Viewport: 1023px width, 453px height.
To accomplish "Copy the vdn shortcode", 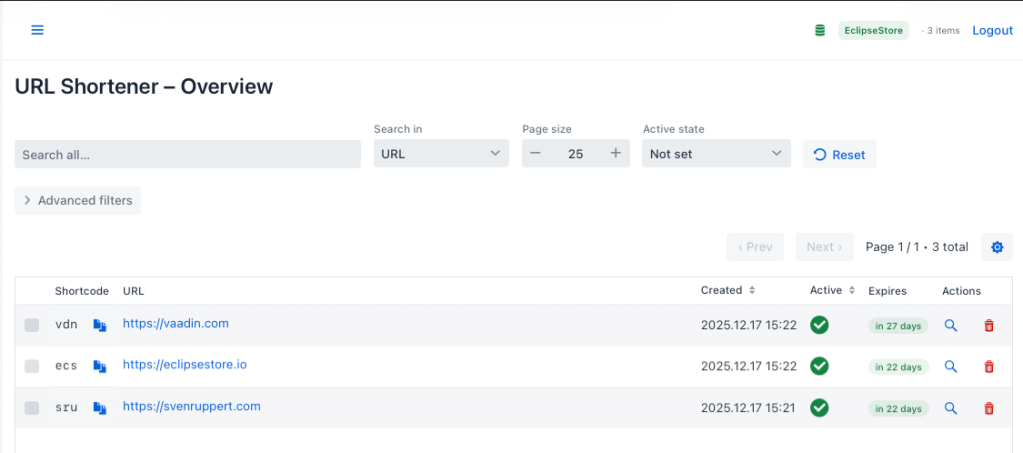I will (99, 325).
